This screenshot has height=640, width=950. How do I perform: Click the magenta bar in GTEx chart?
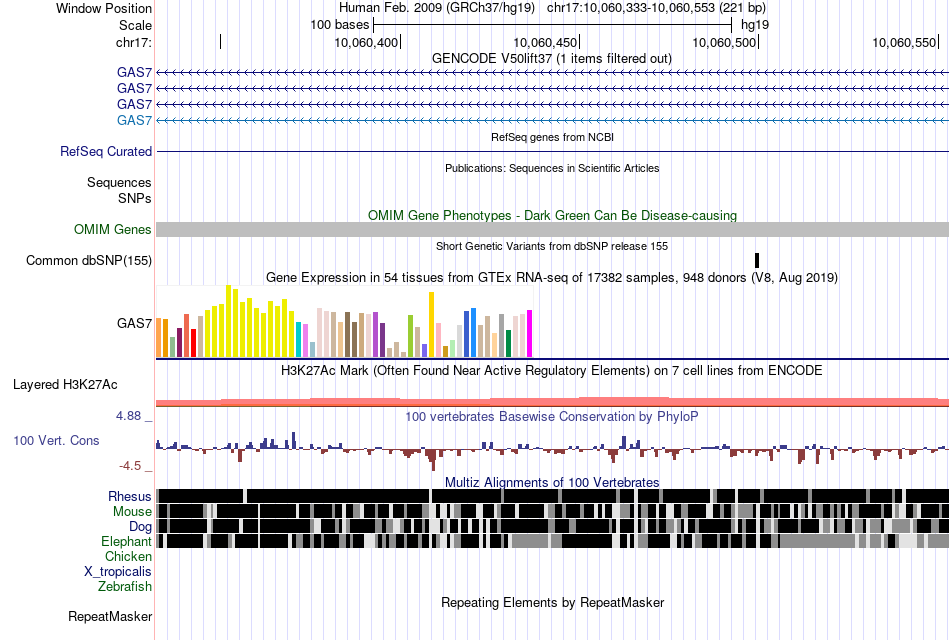530,334
